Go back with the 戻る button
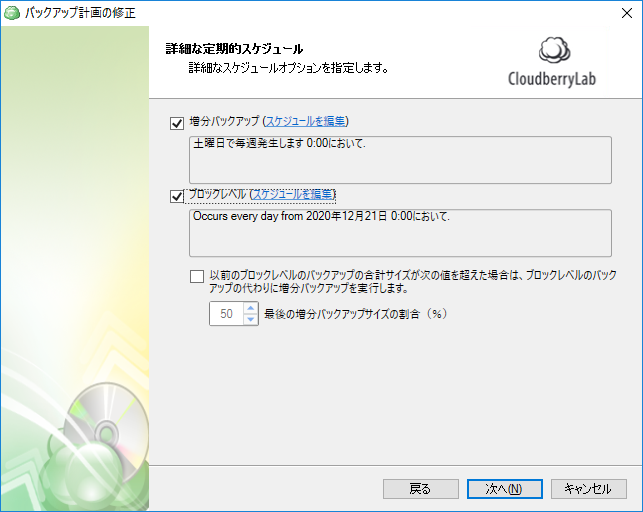Viewport: 643px width, 512px height. 420,489
